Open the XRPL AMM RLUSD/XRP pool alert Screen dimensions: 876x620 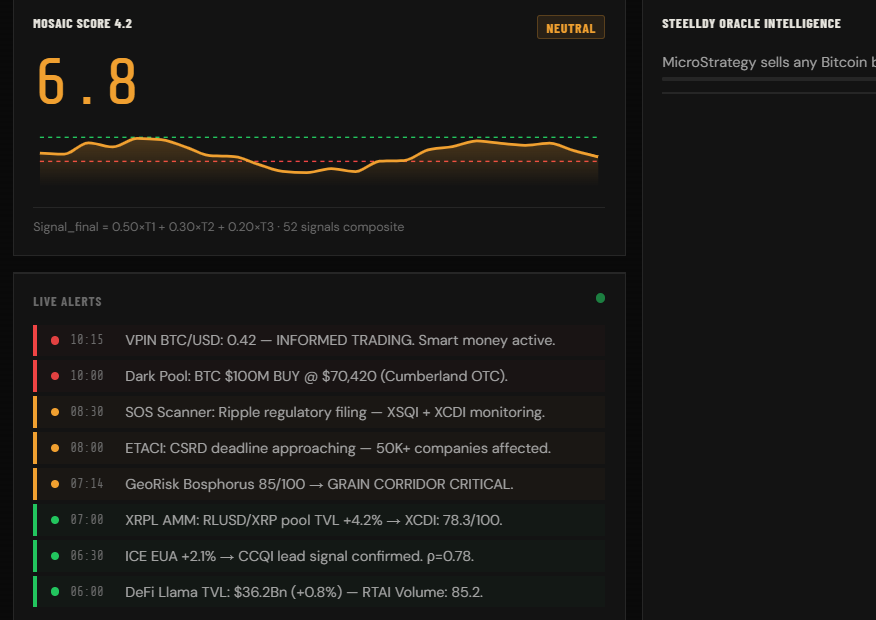319,520
